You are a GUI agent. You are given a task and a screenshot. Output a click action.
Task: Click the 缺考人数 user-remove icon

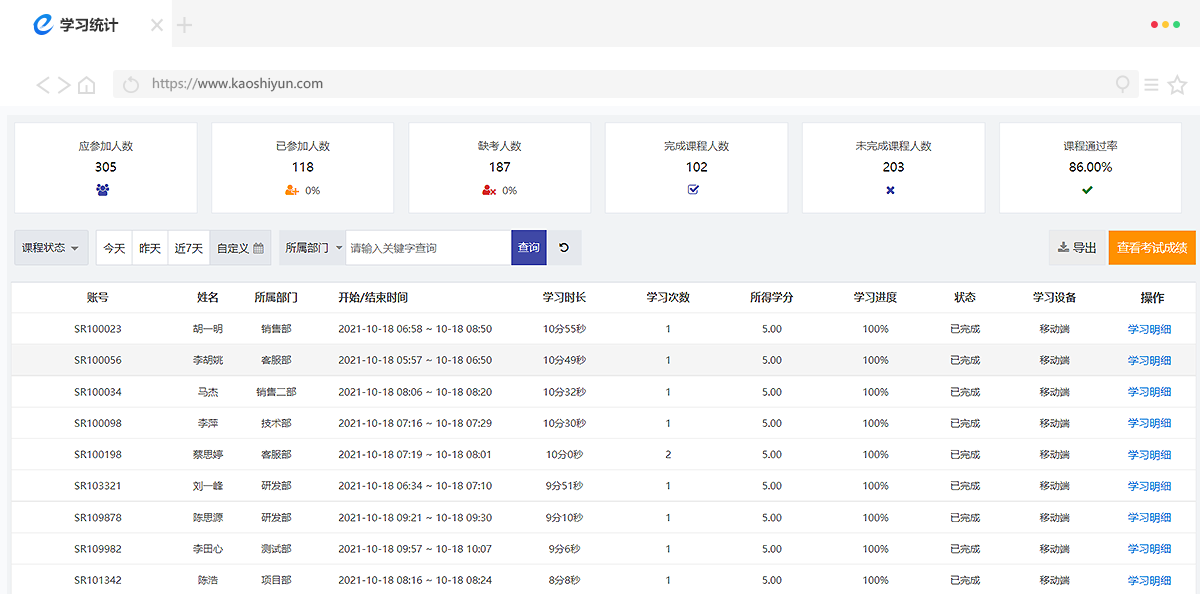[x=489, y=190]
